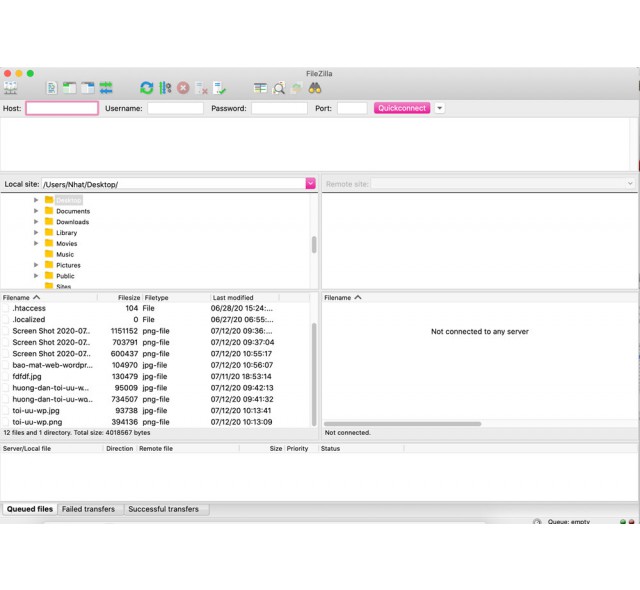Click remote pane horizontal scrollbar
This screenshot has height=590, width=640.
[402, 424]
